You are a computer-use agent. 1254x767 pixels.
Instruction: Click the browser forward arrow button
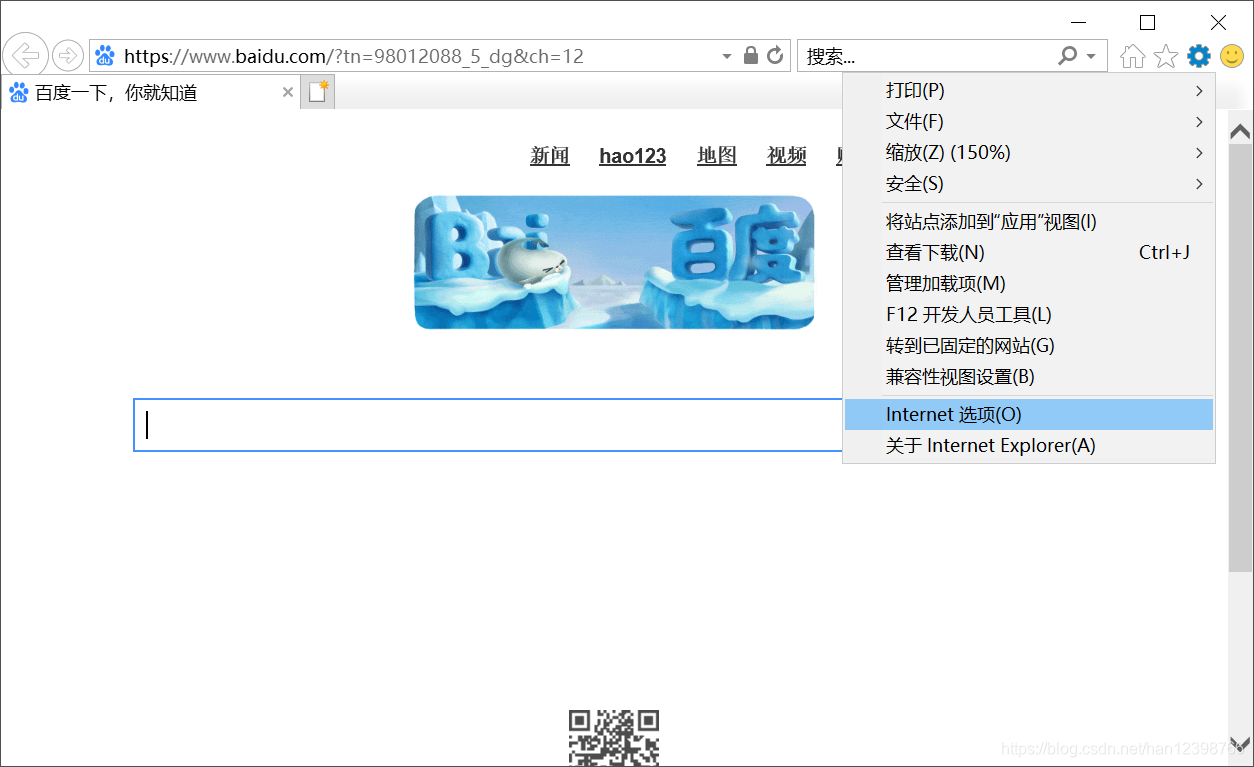[x=67, y=55]
